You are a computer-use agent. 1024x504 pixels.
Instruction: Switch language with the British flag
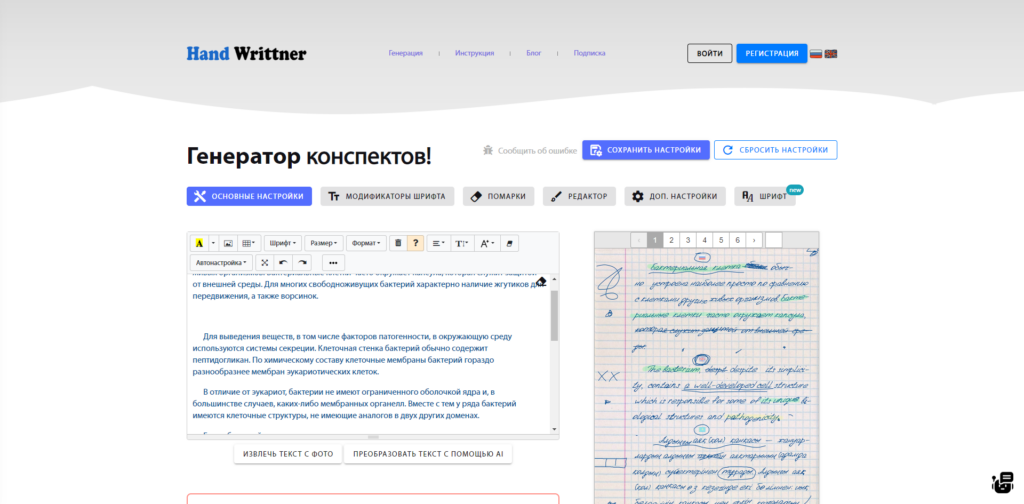click(x=831, y=53)
